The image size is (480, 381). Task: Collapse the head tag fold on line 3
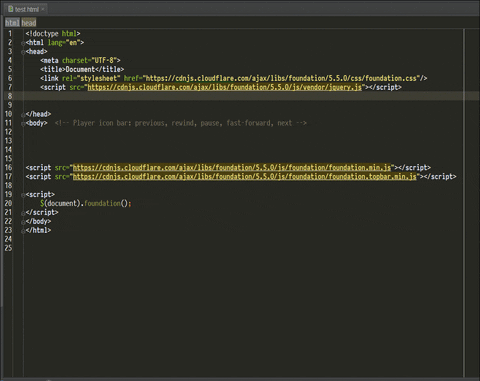point(23,52)
